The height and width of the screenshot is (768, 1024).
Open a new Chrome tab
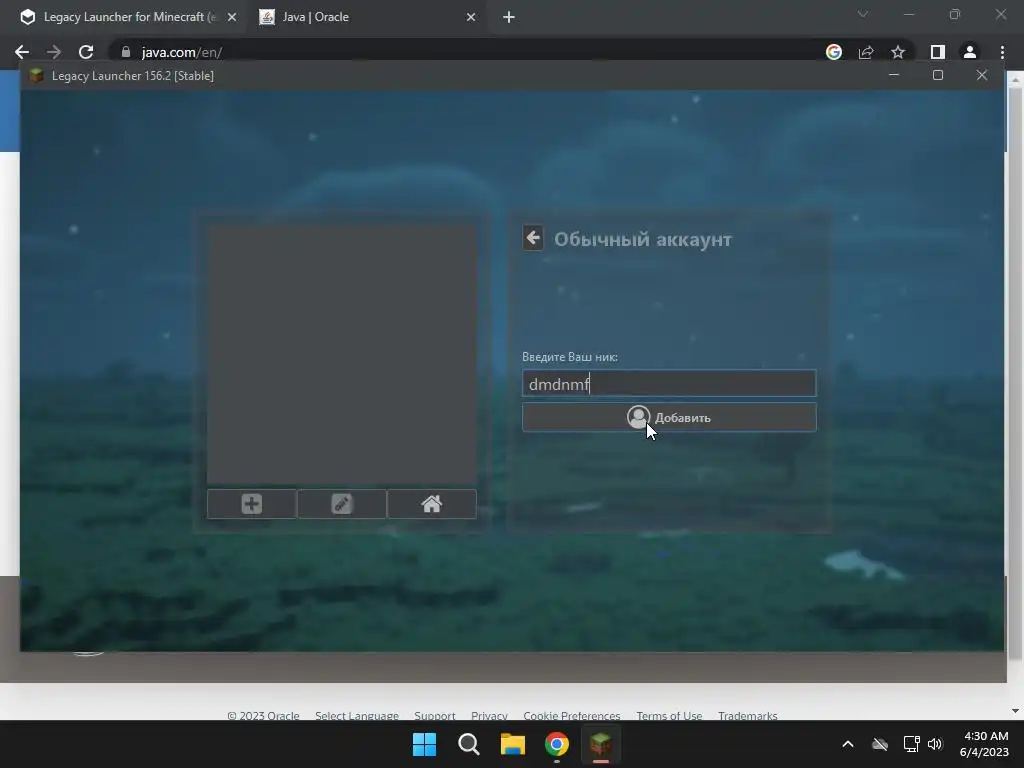509,17
